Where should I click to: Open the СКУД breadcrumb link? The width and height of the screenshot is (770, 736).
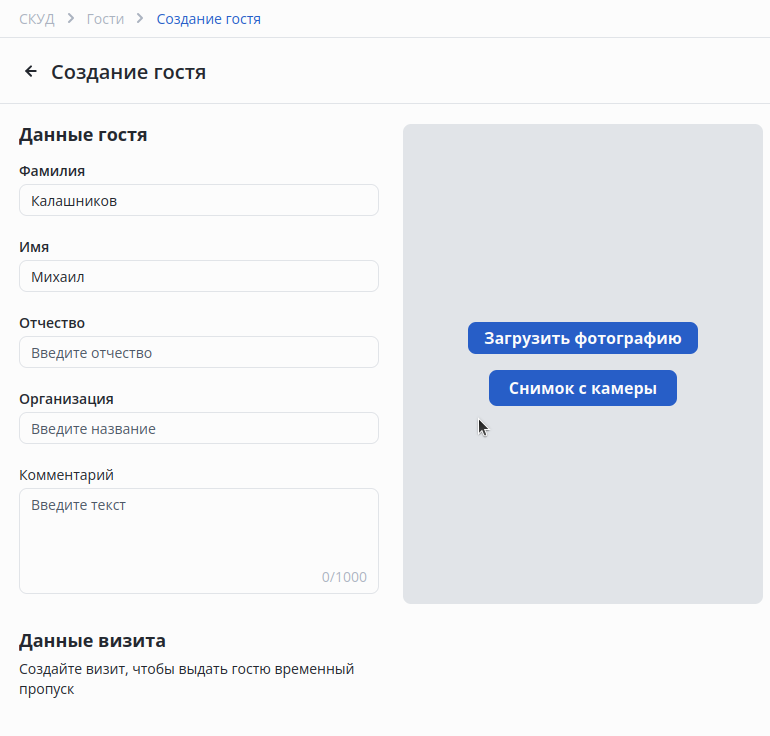(37, 19)
